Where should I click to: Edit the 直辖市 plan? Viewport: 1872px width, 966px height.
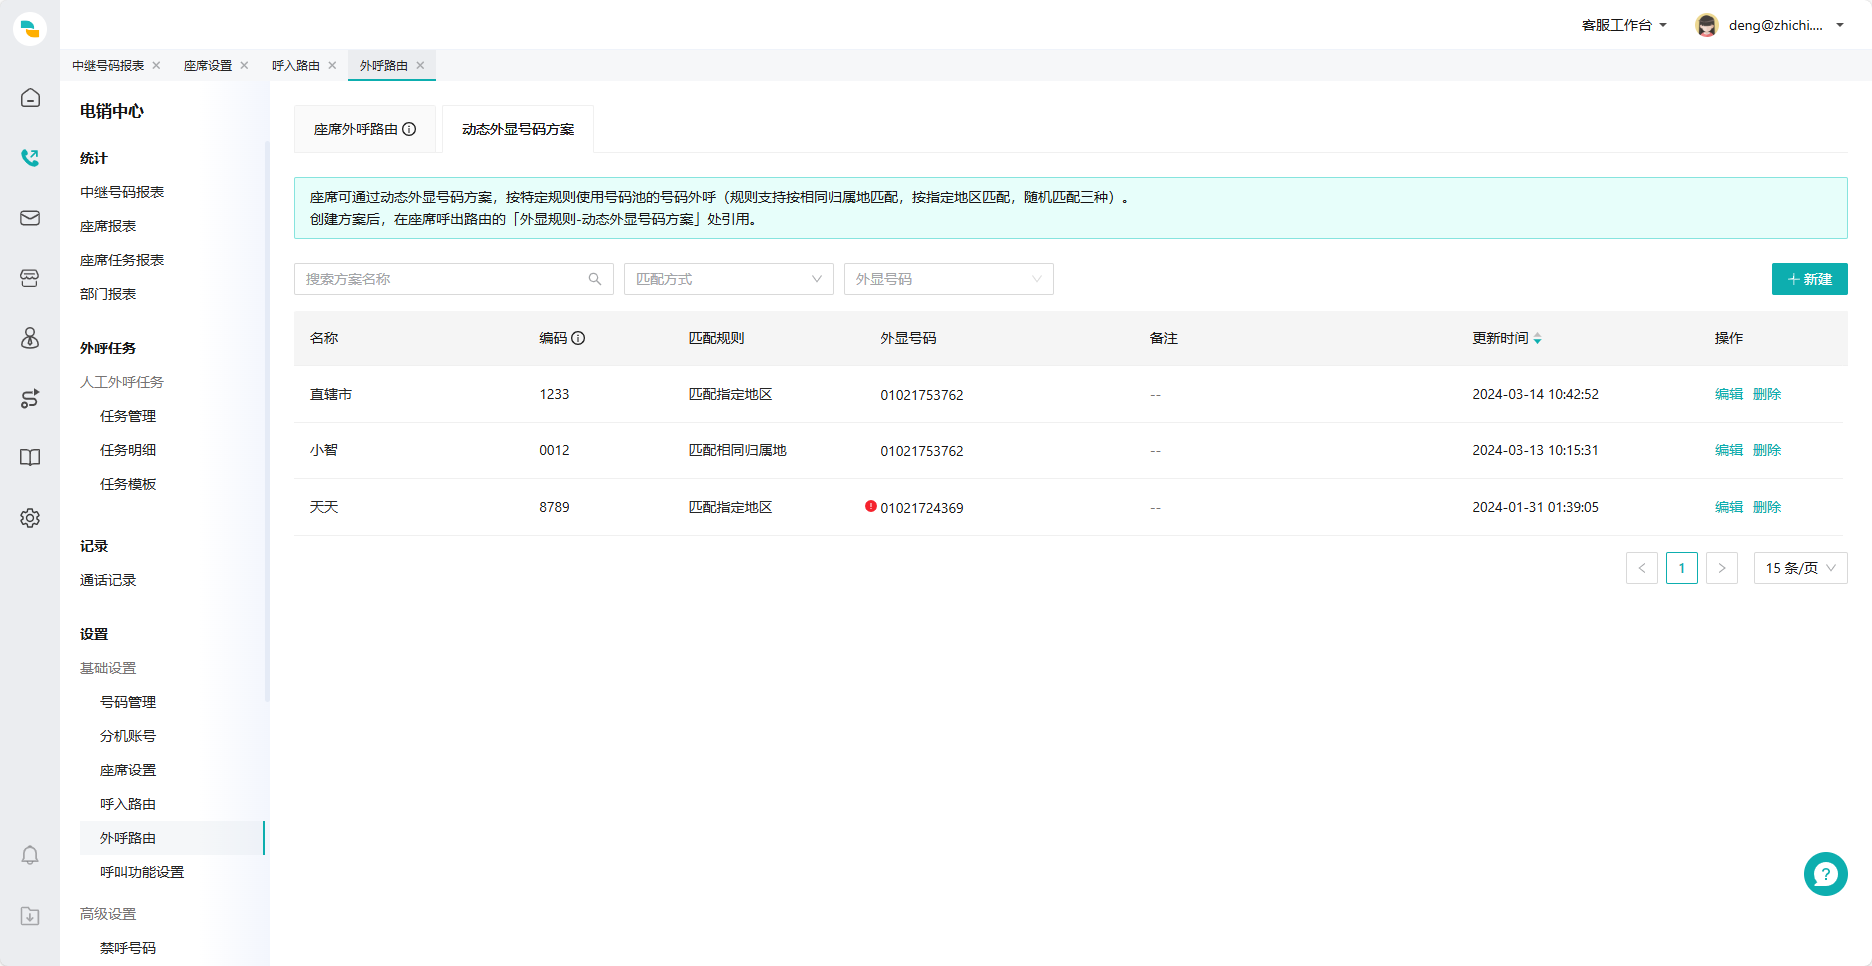click(x=1729, y=394)
